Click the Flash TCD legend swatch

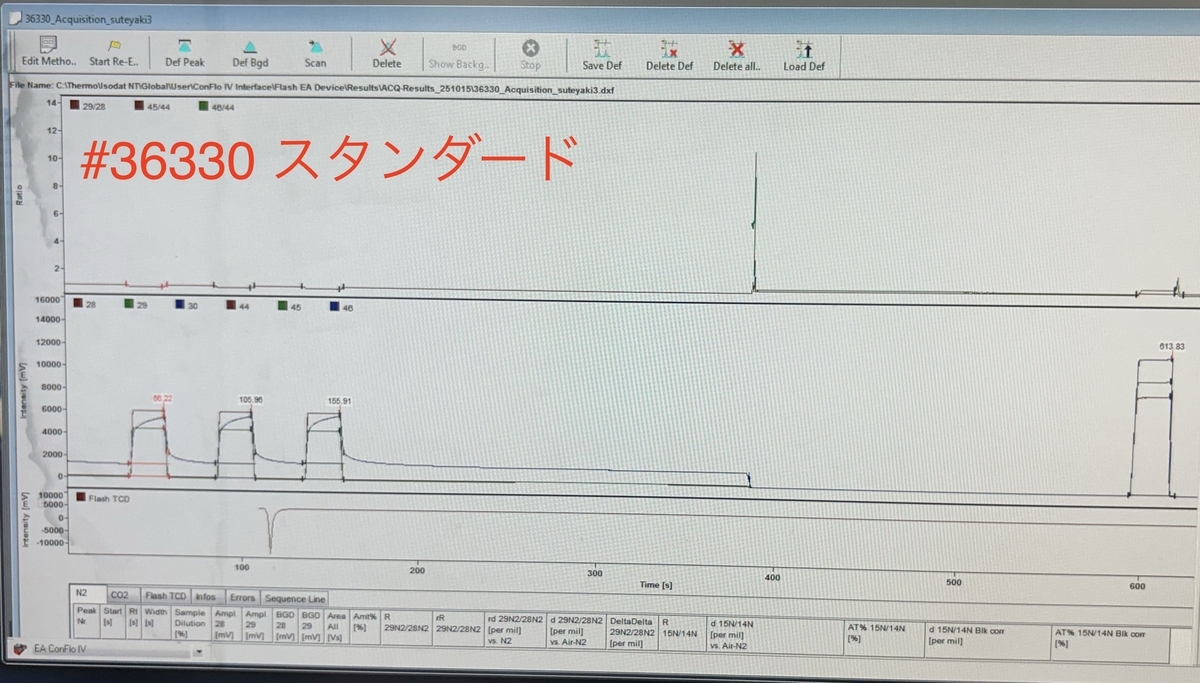[80, 497]
